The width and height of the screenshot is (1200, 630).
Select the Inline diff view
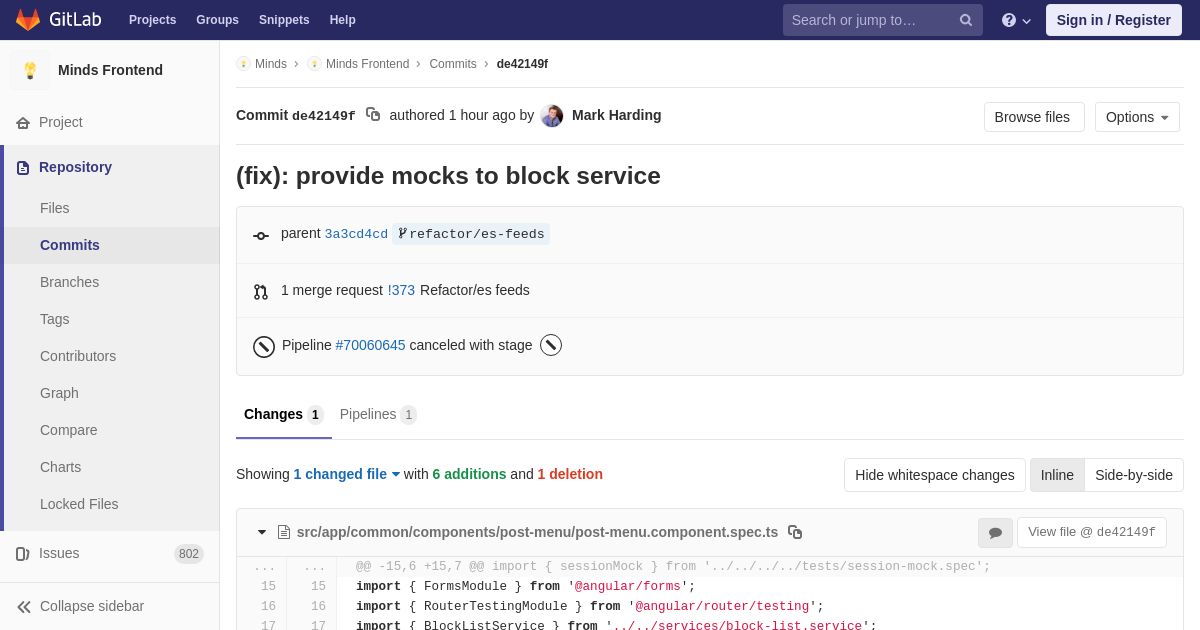click(1057, 475)
